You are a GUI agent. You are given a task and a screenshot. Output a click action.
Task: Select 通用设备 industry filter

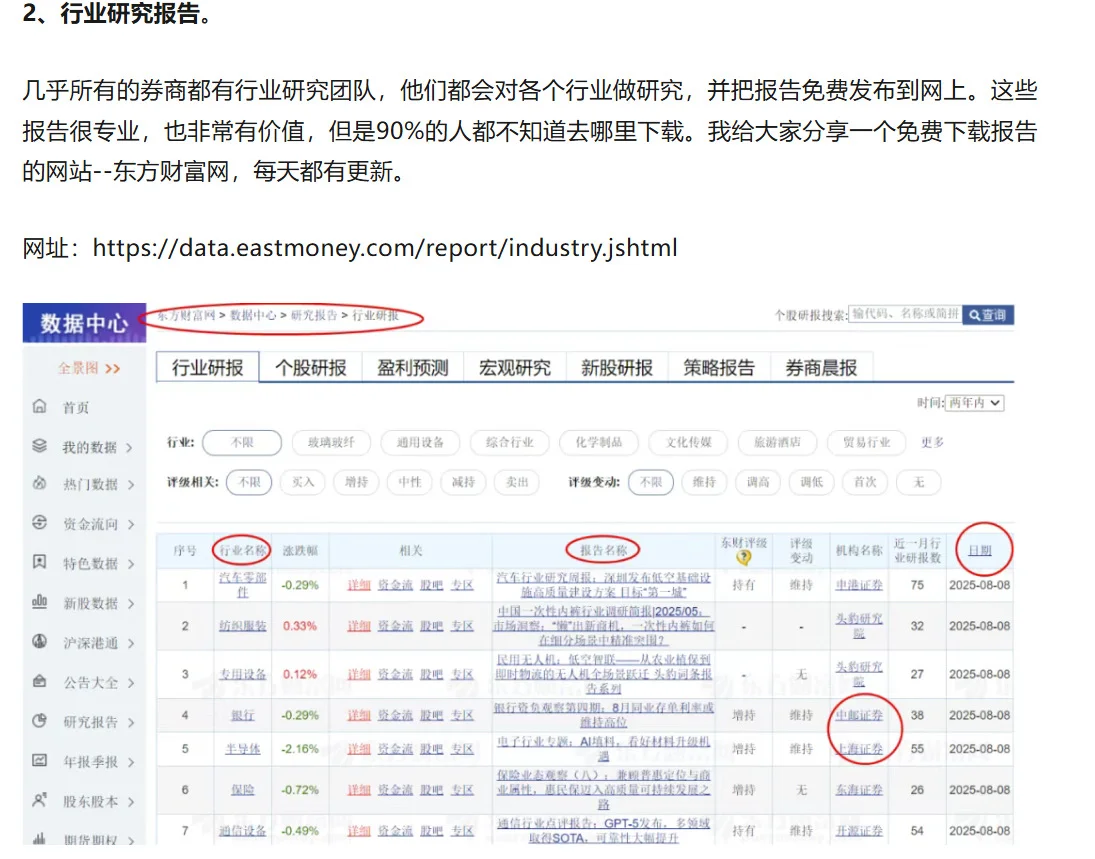tap(420, 442)
